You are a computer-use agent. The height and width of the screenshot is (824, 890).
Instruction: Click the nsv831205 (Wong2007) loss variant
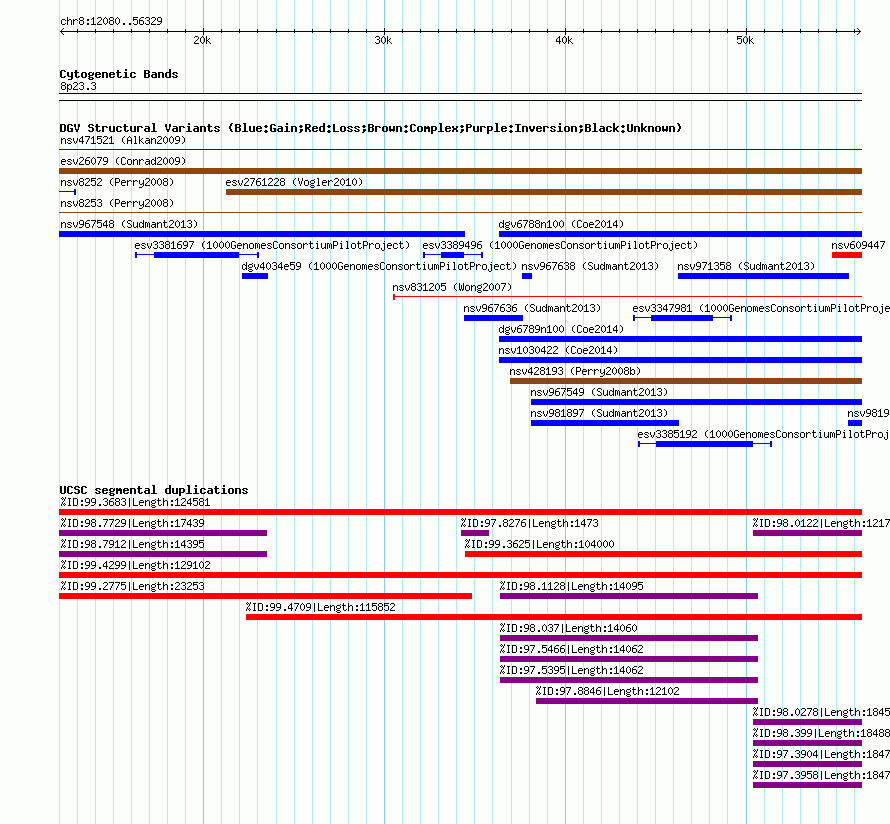[628, 297]
